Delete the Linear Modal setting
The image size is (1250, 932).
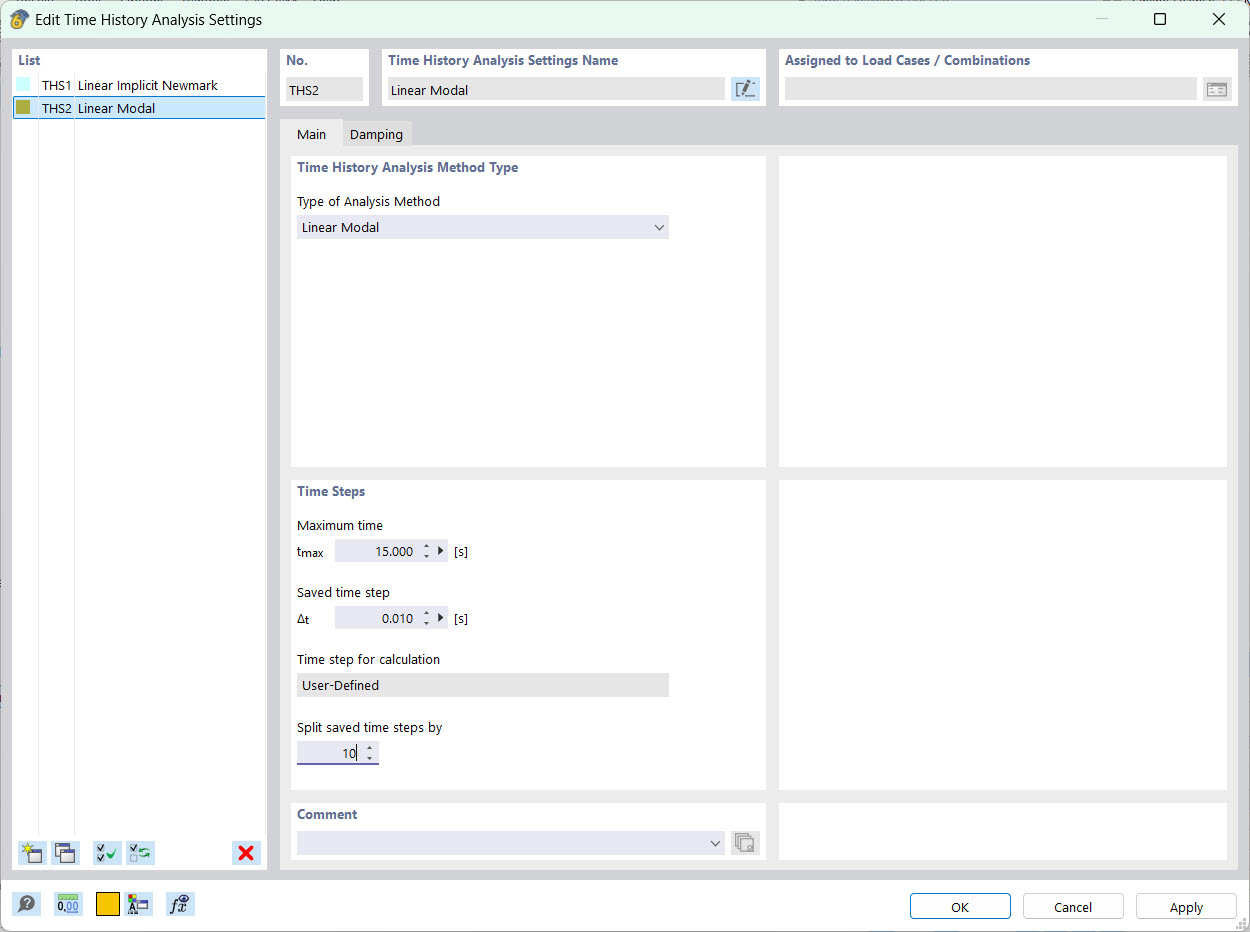[x=246, y=852]
